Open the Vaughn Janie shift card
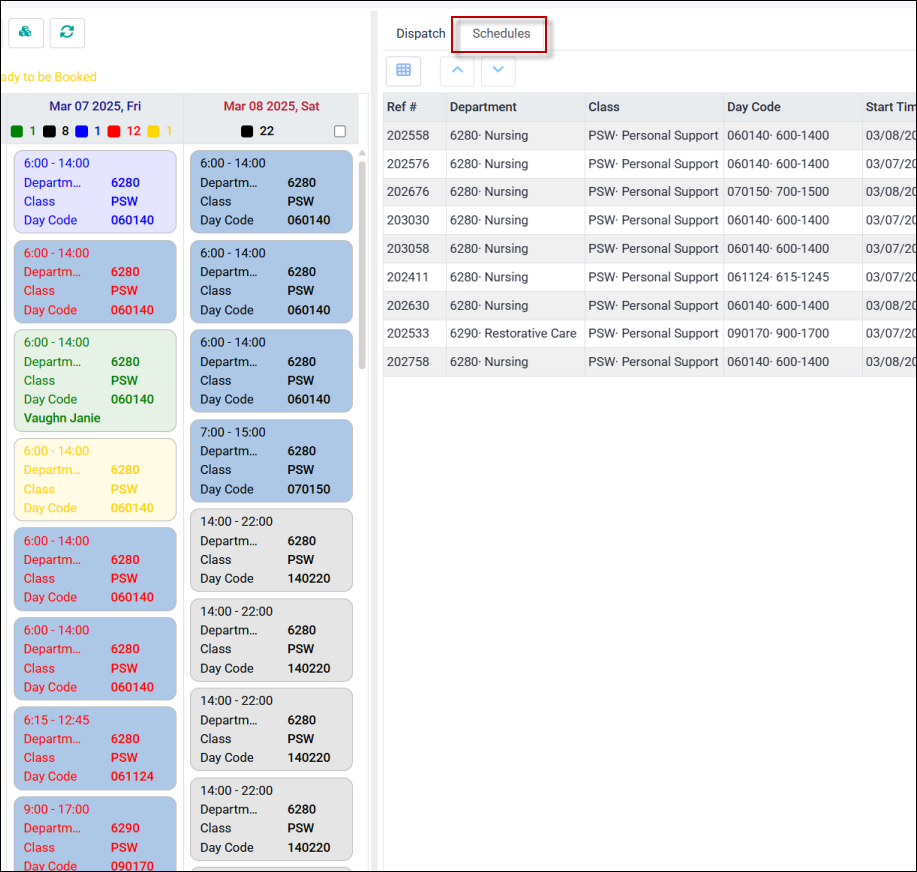This screenshot has width=917, height=872. [95, 381]
